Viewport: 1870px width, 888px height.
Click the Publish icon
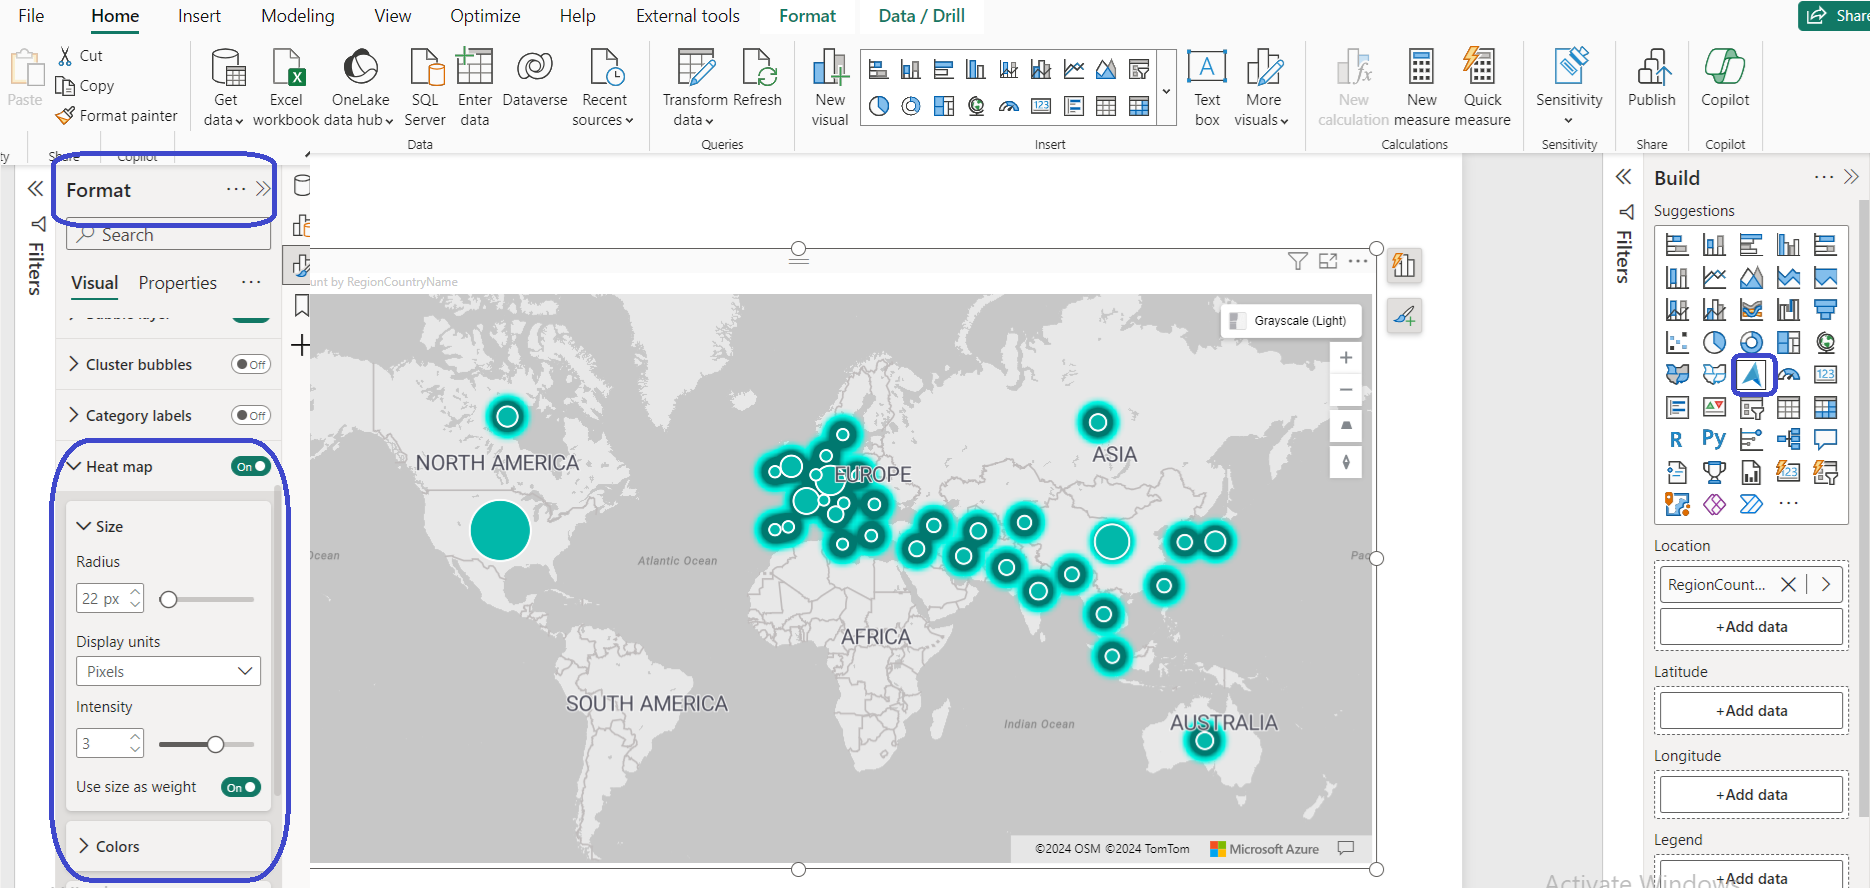coord(1653,68)
